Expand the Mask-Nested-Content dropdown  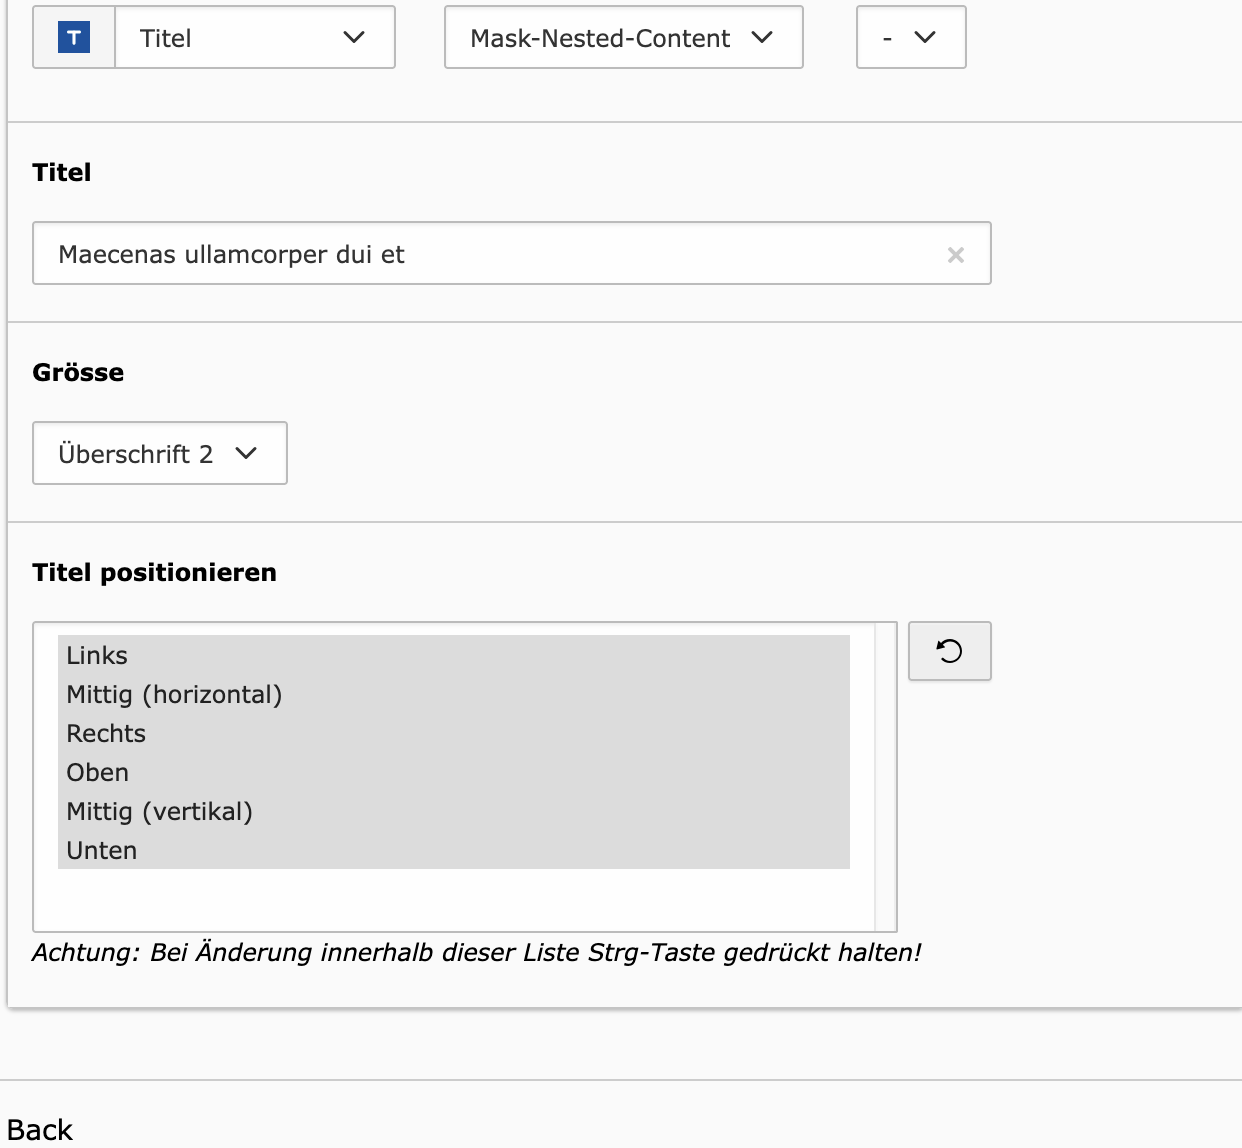[x=623, y=38]
